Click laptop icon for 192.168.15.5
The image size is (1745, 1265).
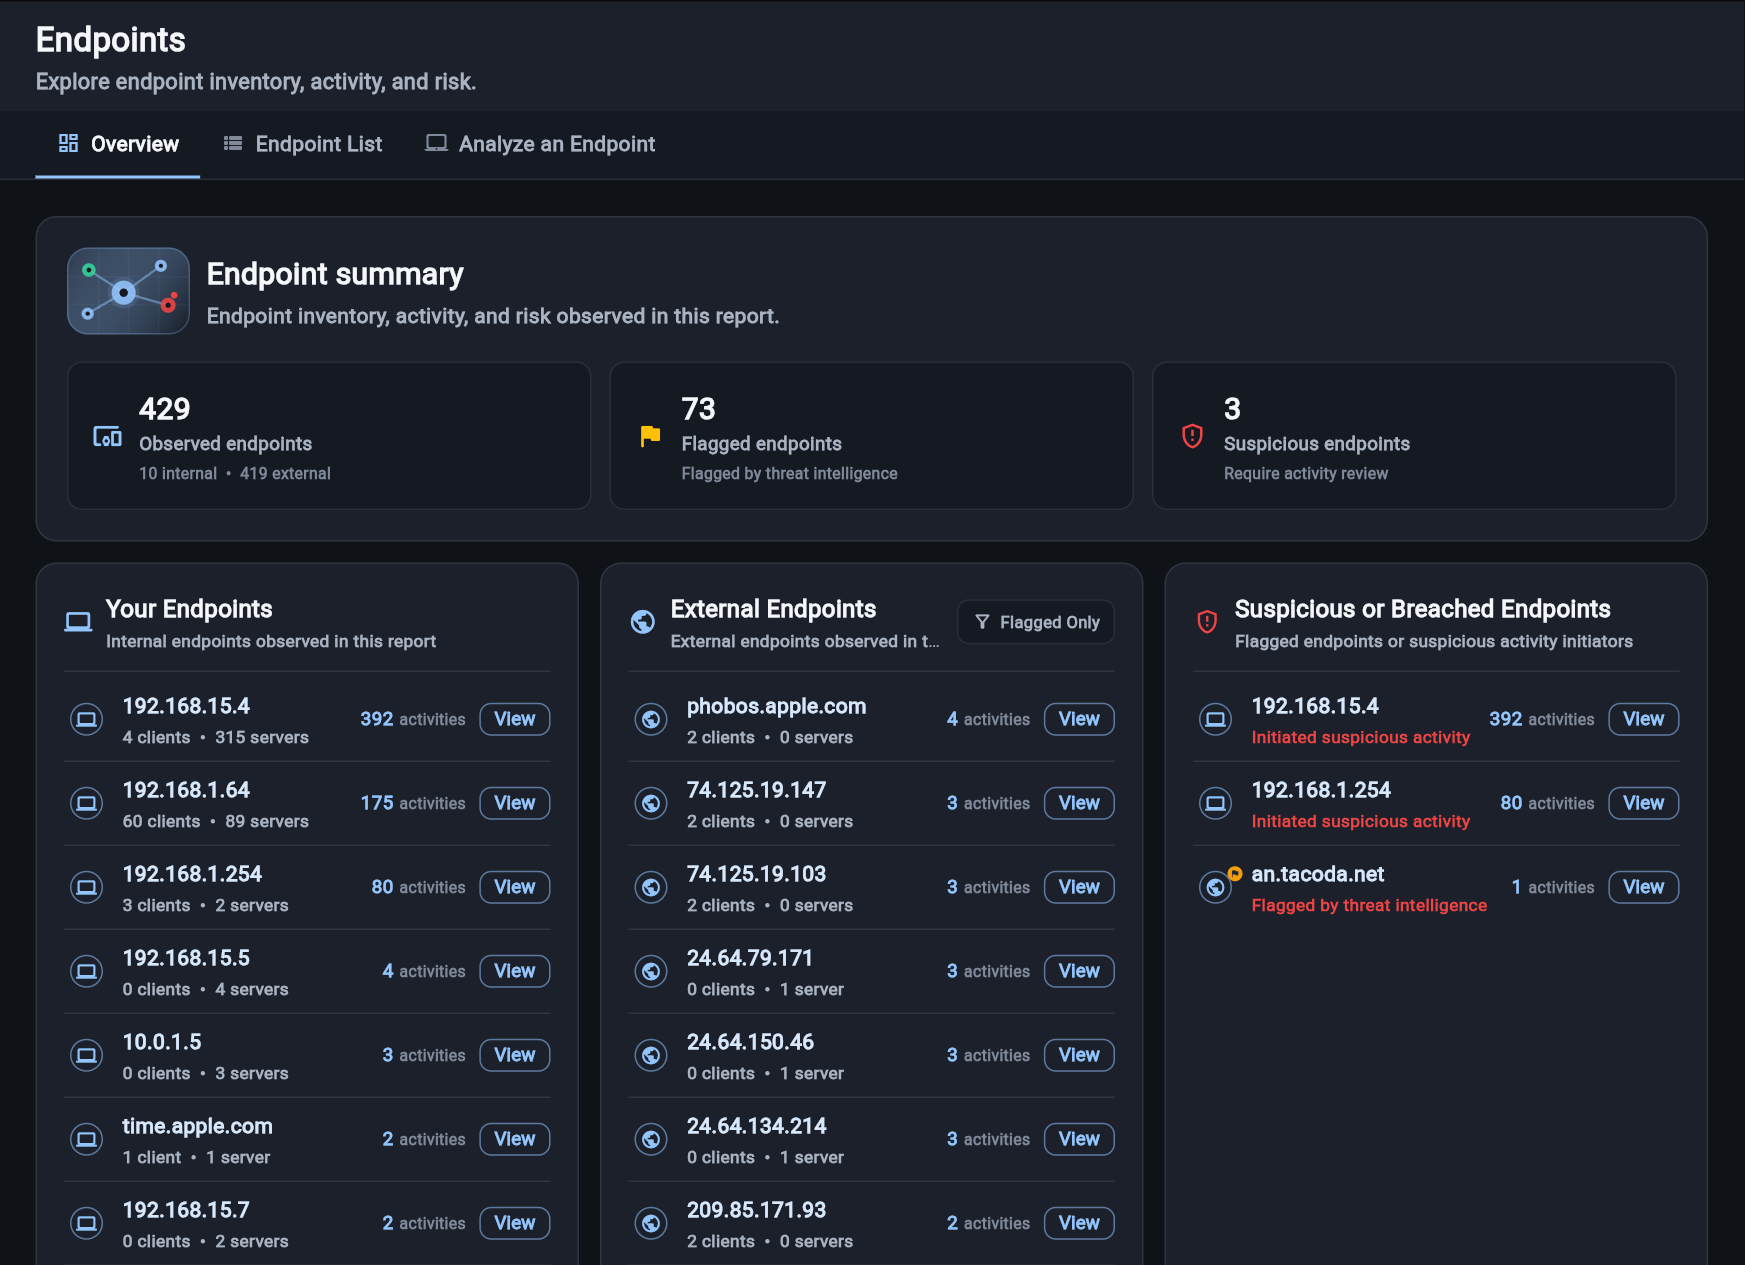(87, 971)
